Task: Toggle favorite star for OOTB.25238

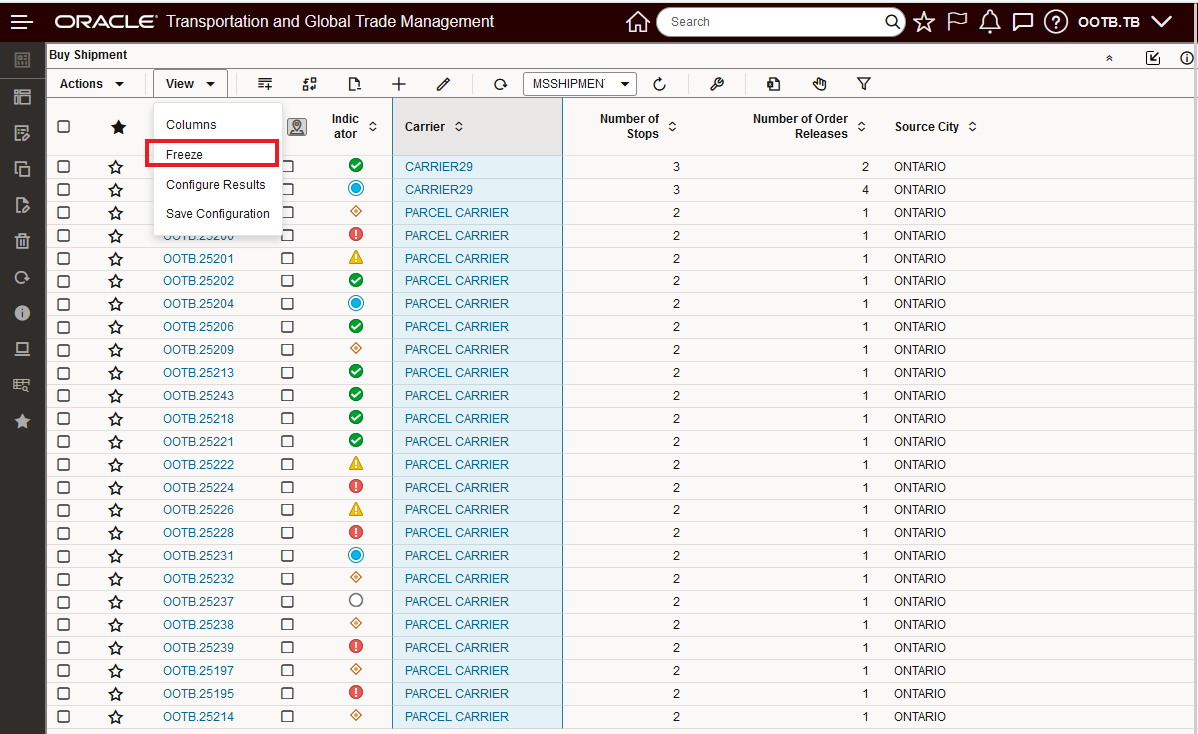Action: pos(115,625)
